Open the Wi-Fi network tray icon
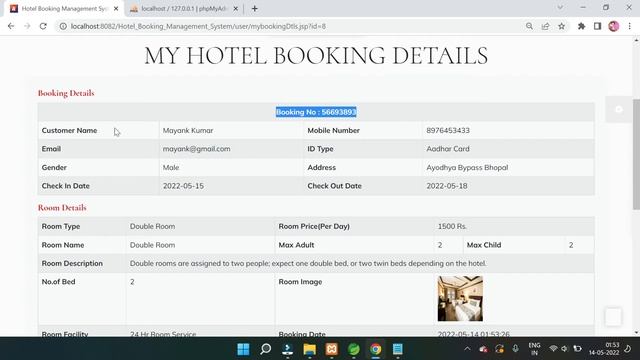The width and height of the screenshot is (640, 360). click(x=553, y=349)
